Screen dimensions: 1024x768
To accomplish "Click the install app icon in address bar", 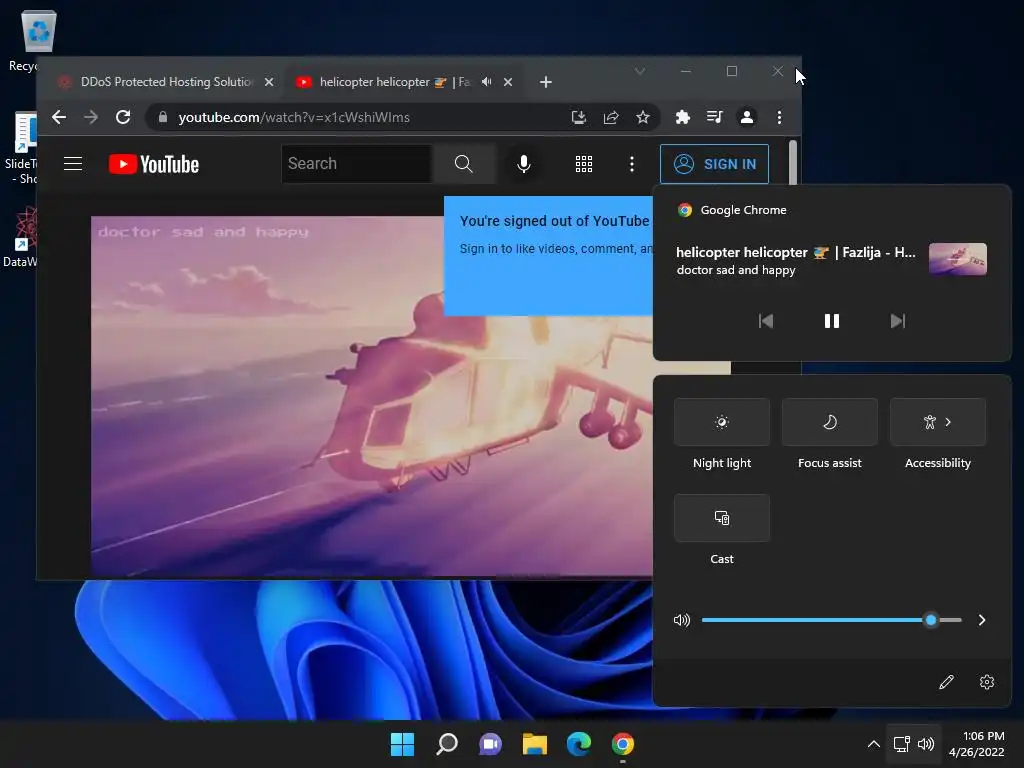I will click(579, 118).
